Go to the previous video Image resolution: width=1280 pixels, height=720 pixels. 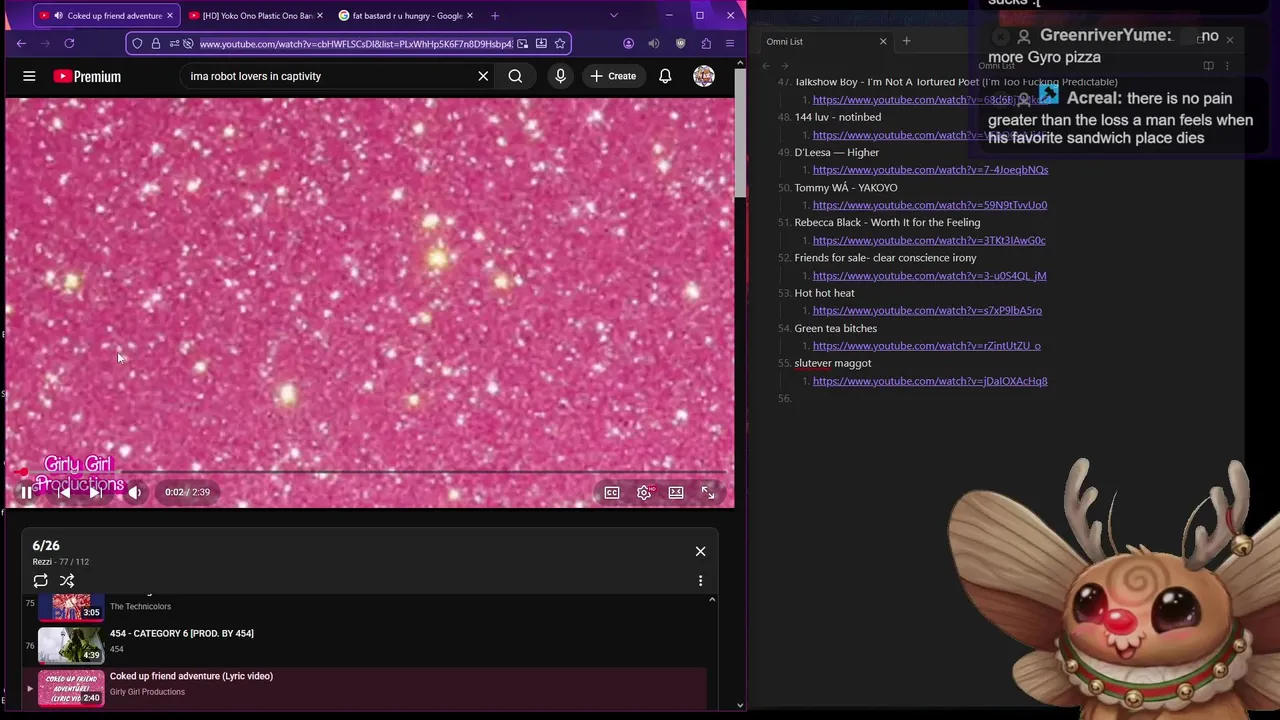(x=63, y=492)
